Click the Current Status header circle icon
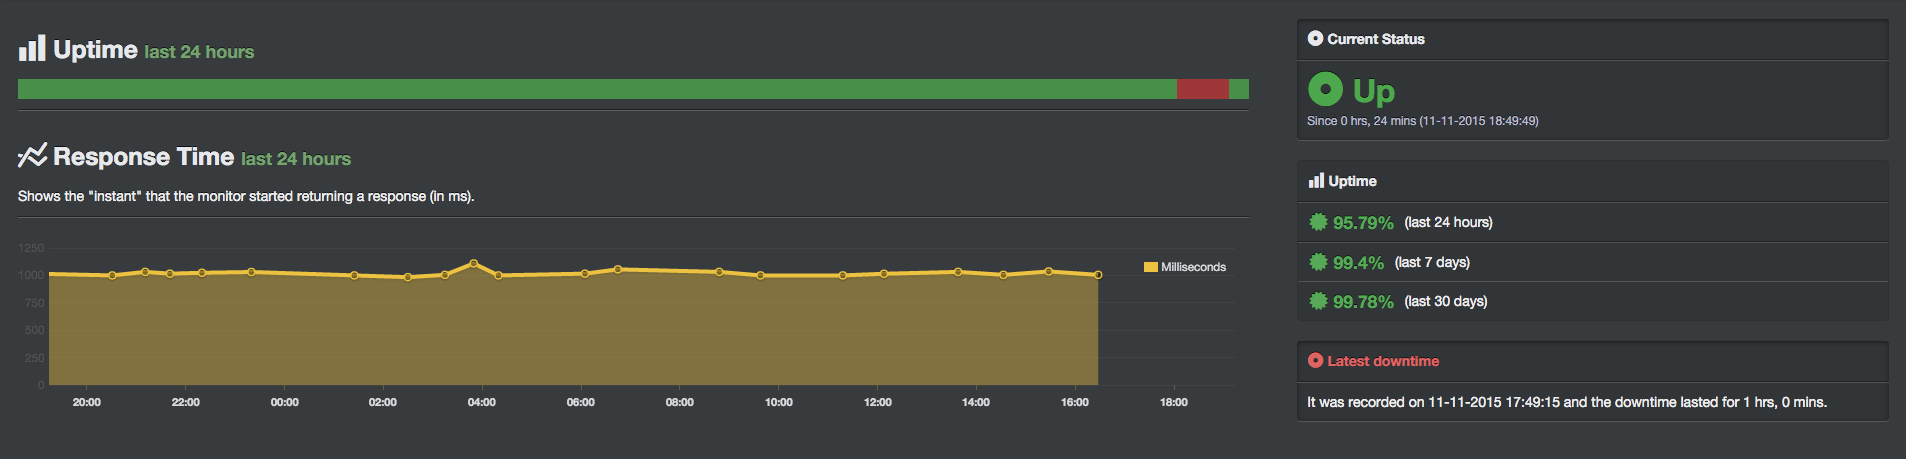 (1315, 39)
